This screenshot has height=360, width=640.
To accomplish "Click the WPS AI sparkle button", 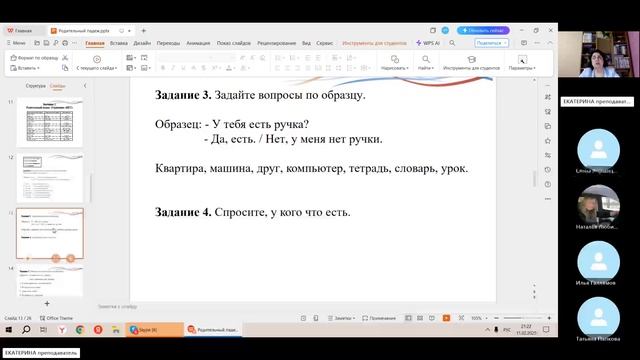I will coord(427,43).
